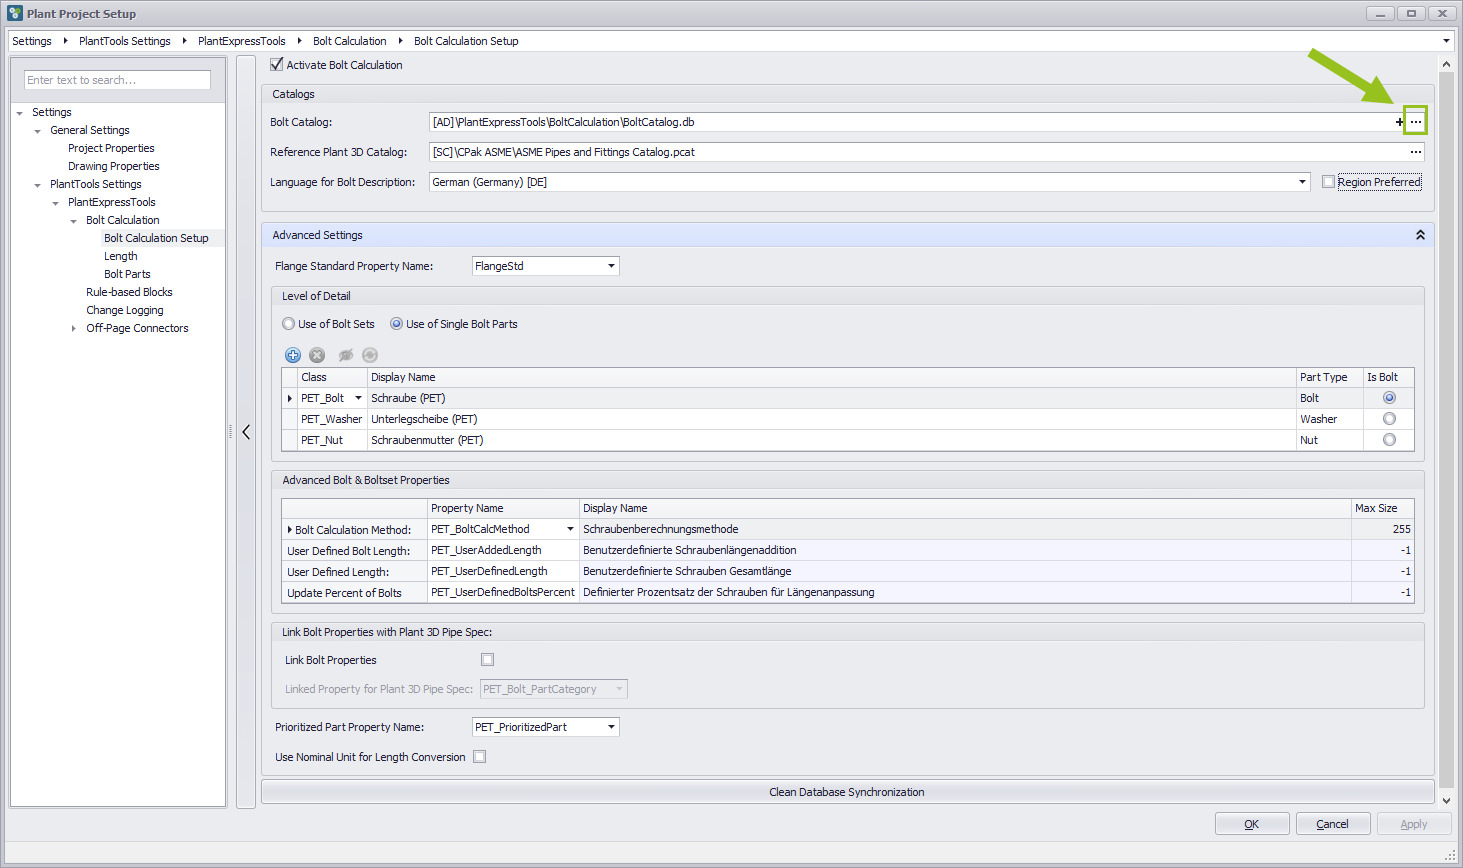Click PlantExpressTools in the breadcrumb
This screenshot has height=868, width=1463.
242,41
